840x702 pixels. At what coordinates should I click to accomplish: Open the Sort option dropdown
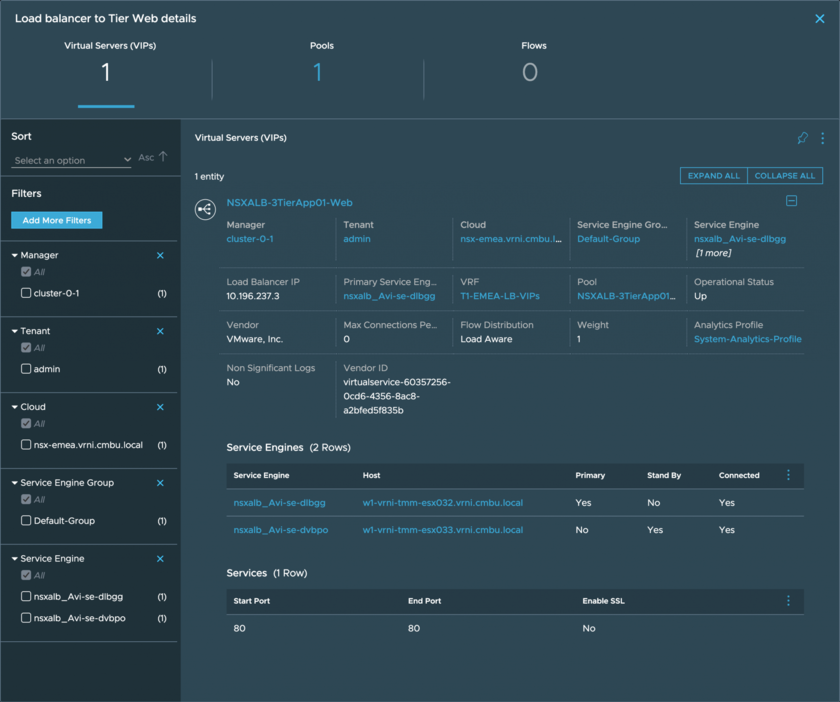(72, 160)
